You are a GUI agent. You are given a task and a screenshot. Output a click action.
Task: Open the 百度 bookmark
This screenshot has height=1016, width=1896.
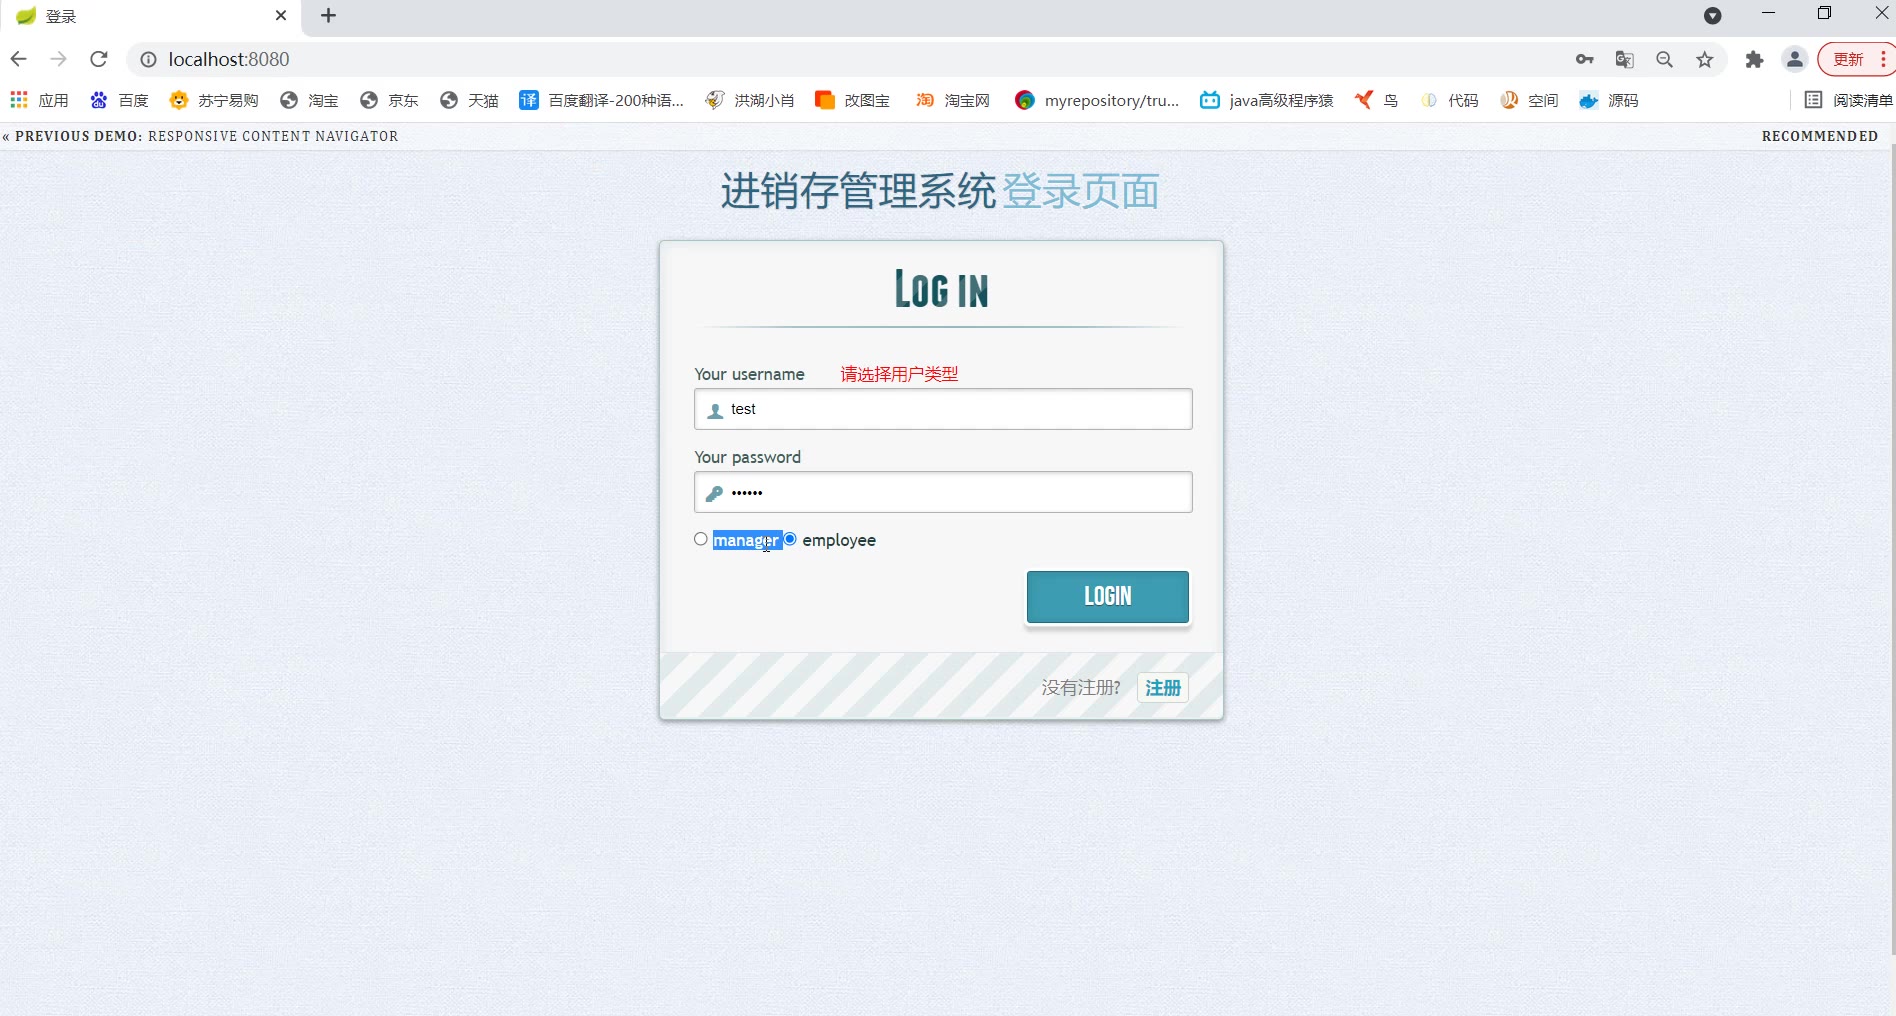119,100
